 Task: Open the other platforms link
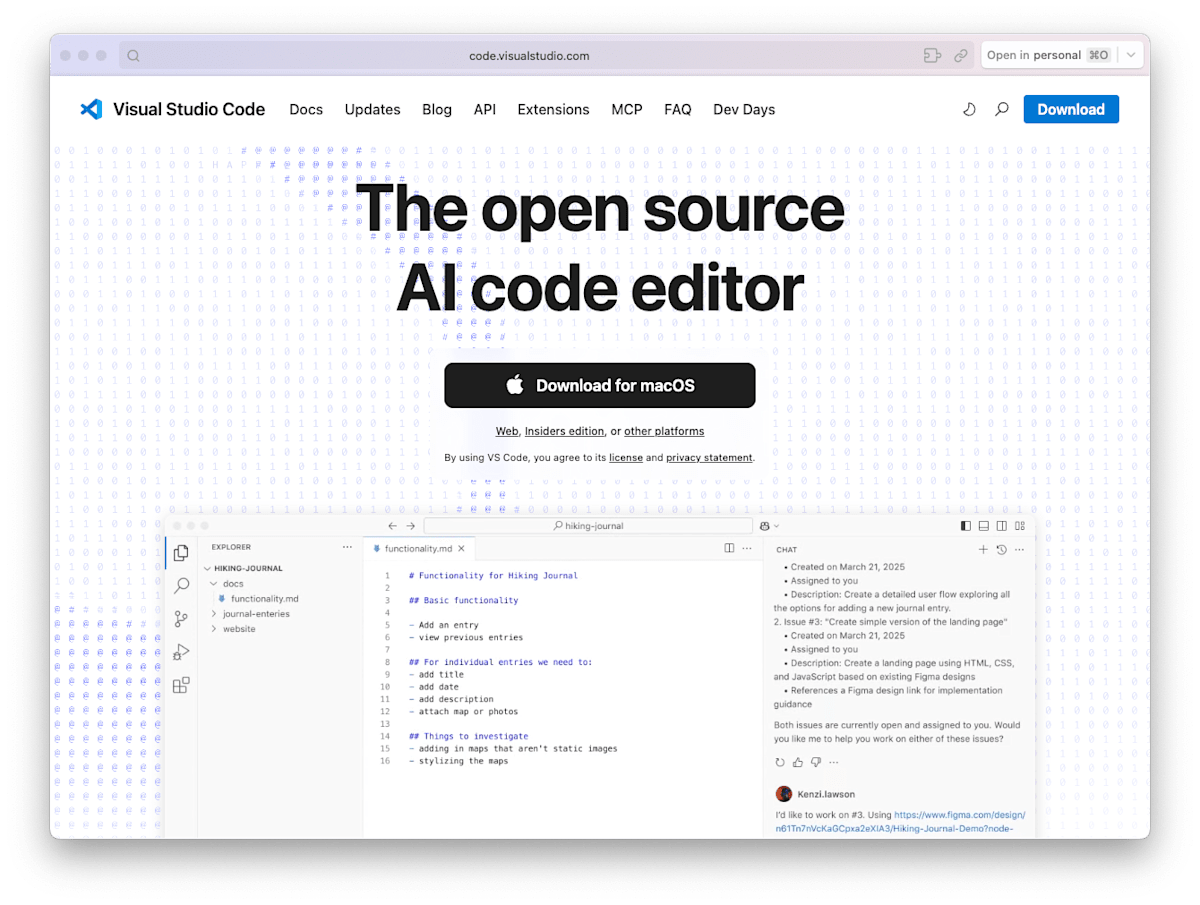click(x=664, y=431)
